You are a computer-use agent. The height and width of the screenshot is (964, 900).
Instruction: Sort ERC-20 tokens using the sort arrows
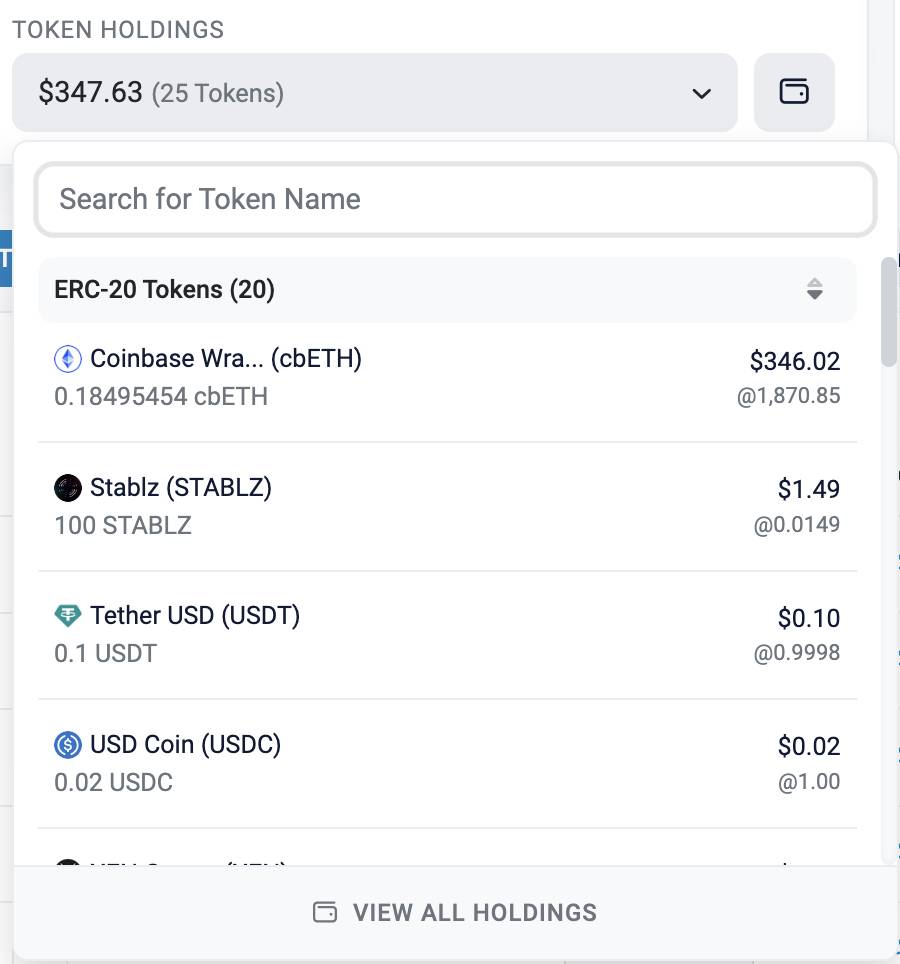815,289
